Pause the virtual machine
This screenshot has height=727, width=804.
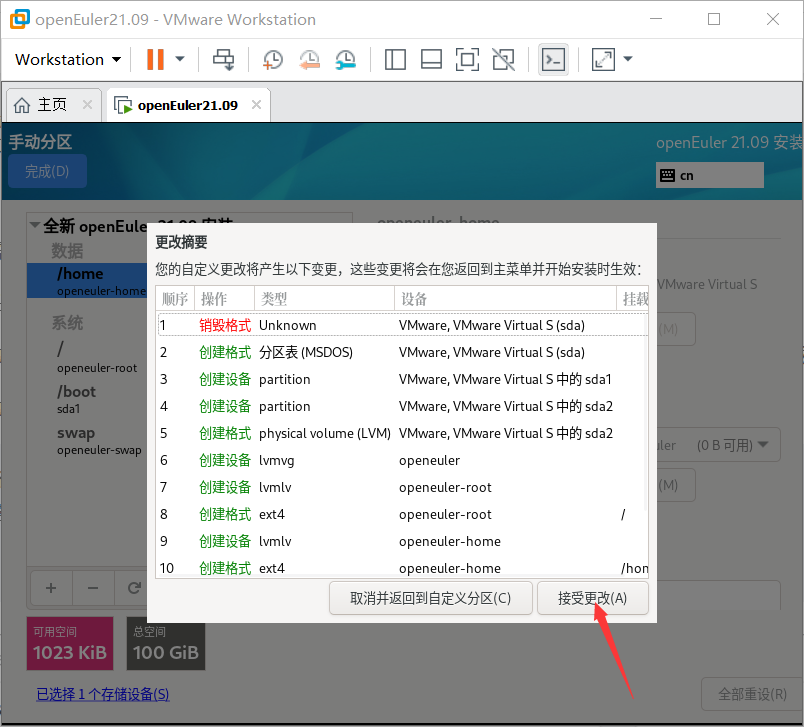pyautogui.click(x=155, y=59)
